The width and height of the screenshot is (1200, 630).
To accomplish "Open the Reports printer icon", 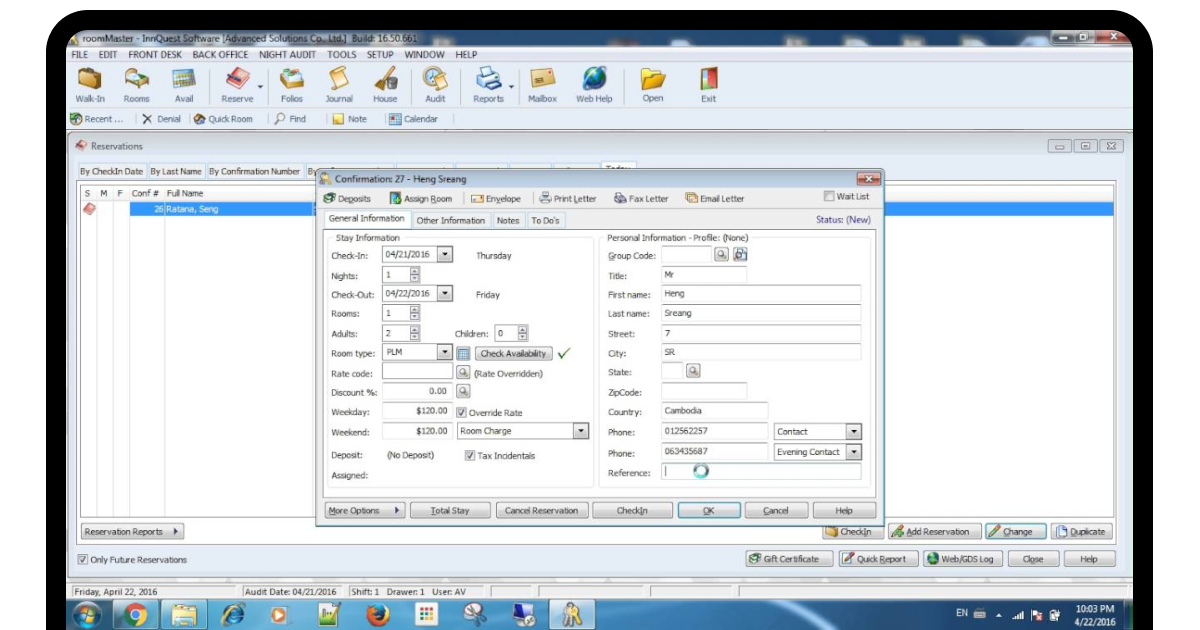I will coord(489,85).
